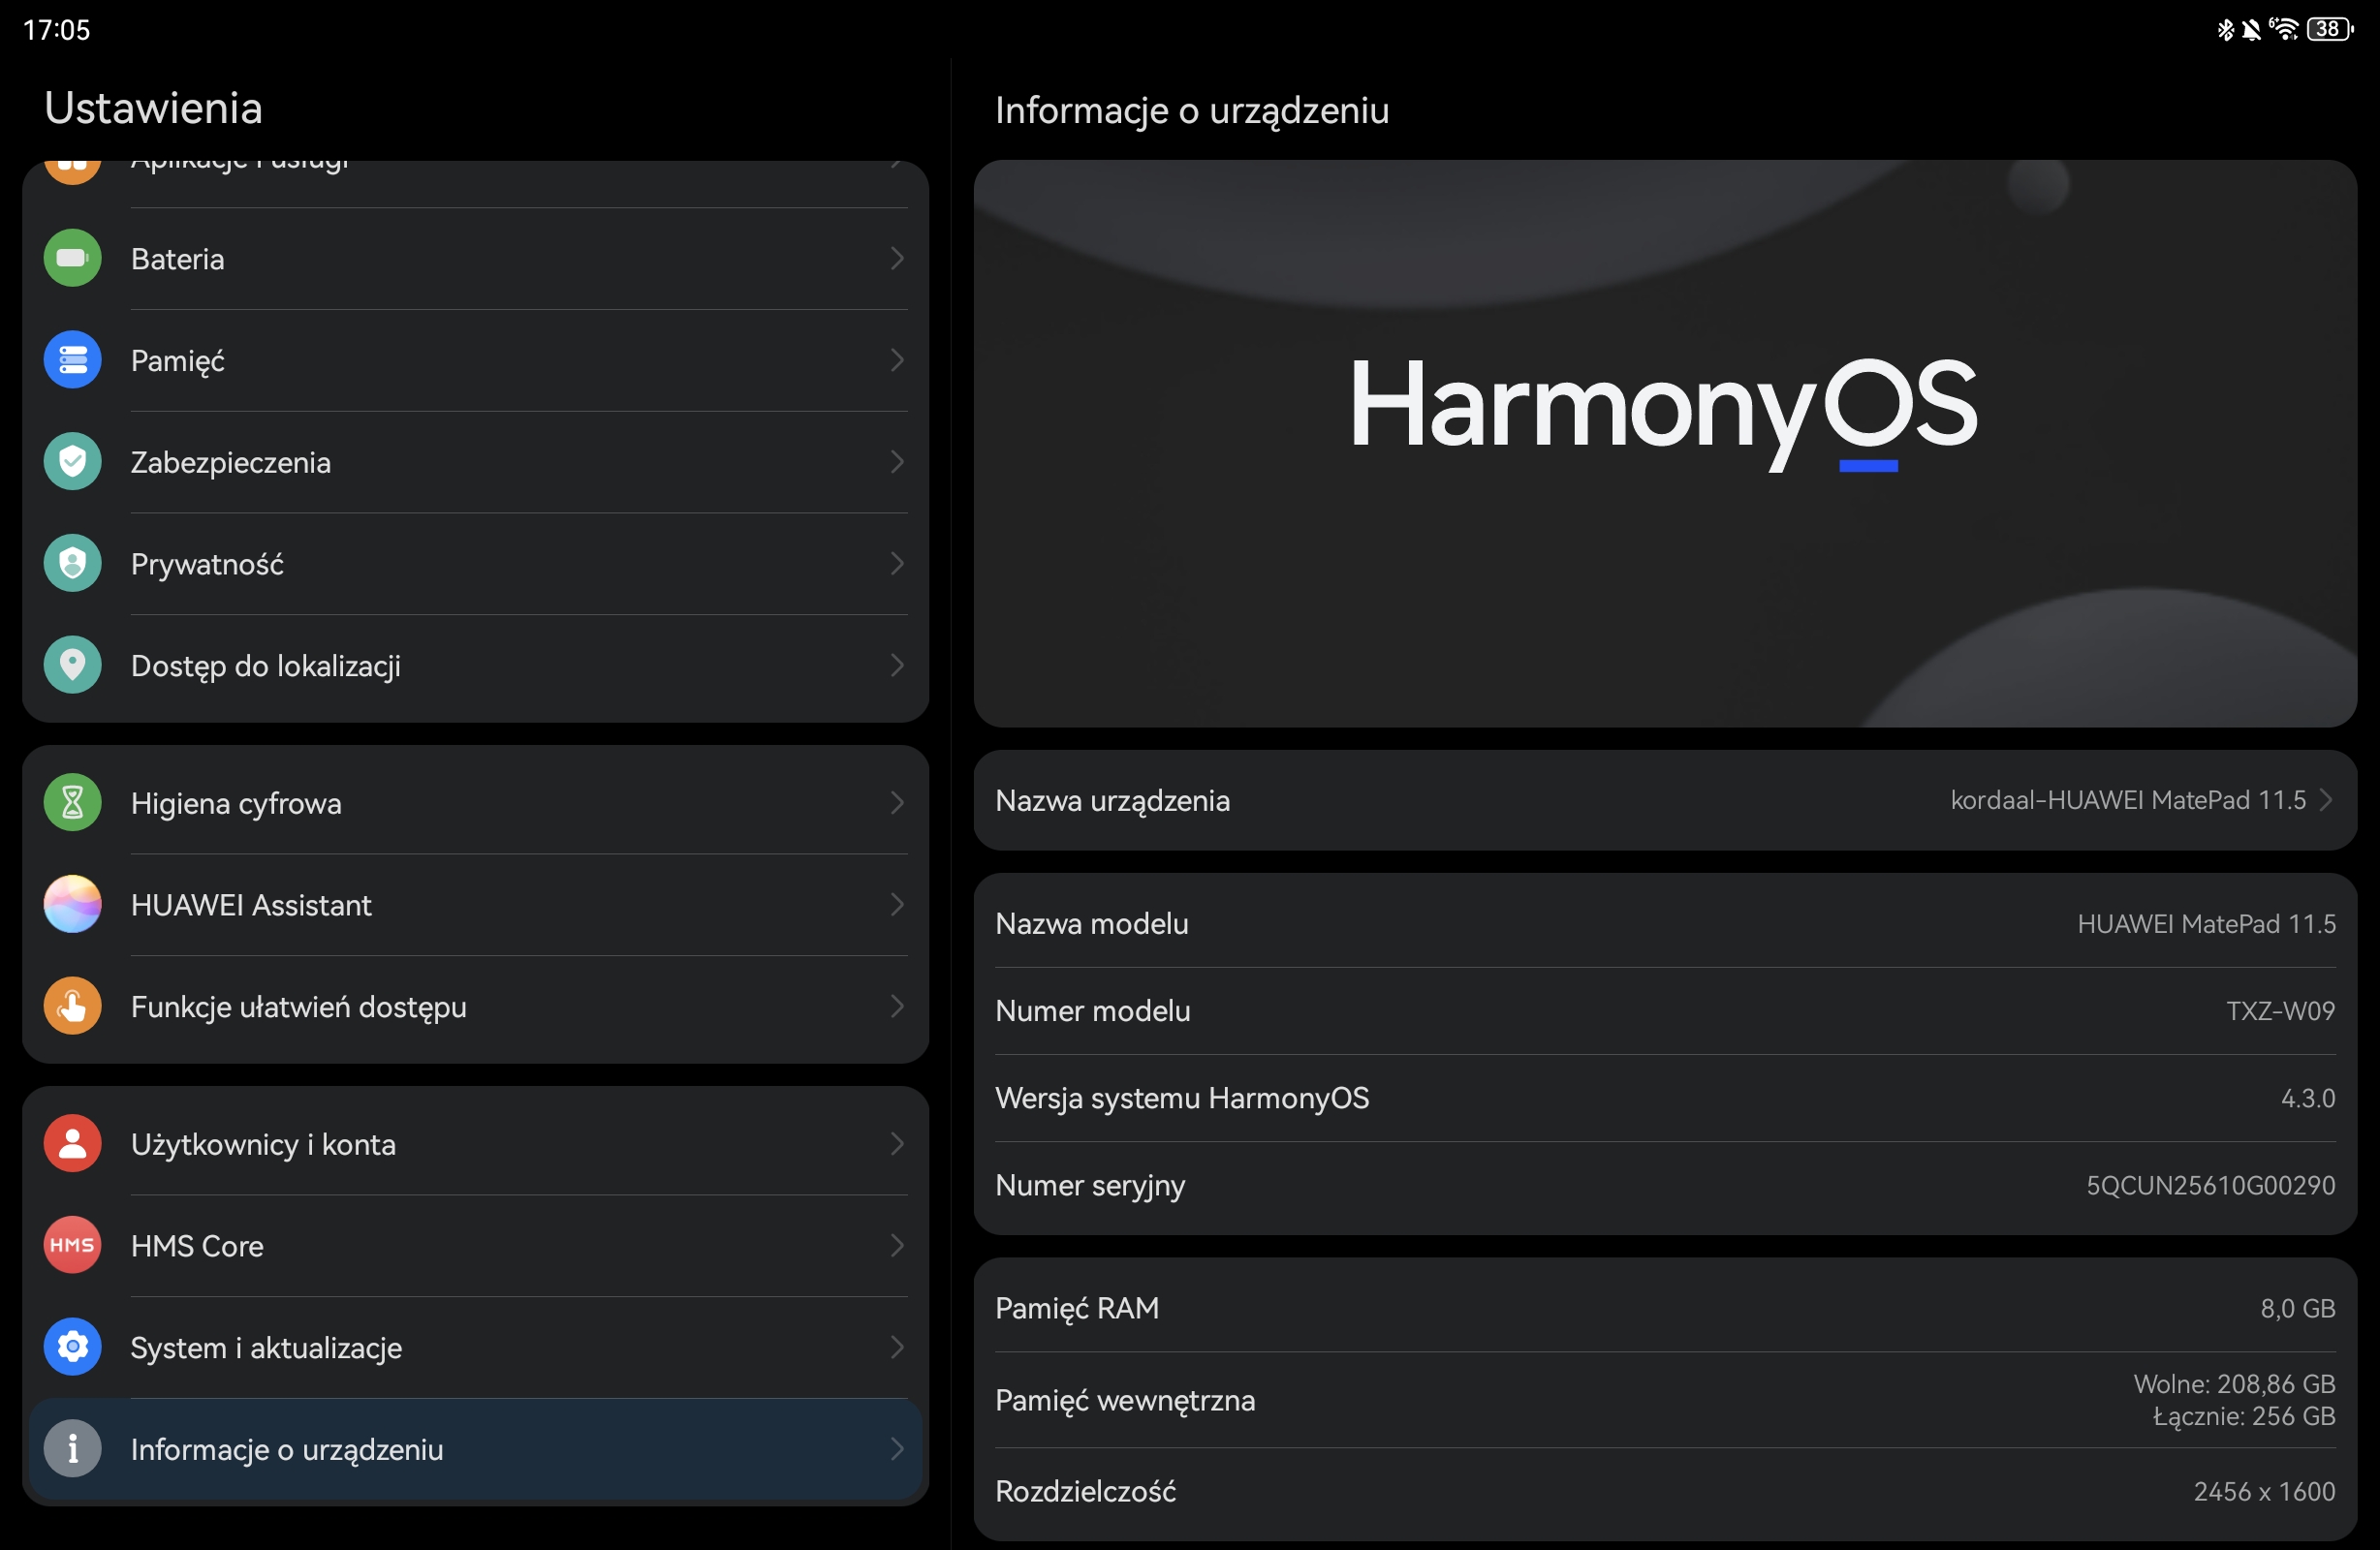Open the Zabezpieczenia settings entry

tap(475, 462)
